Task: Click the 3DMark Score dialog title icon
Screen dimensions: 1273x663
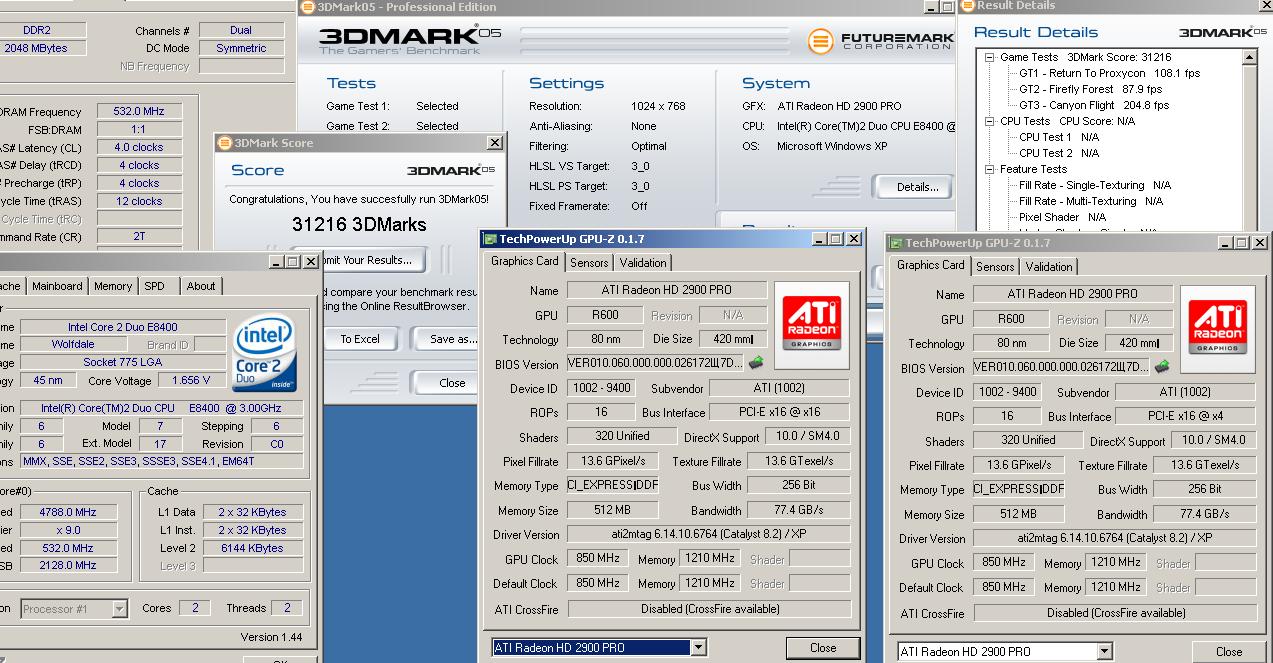Action: click(224, 143)
